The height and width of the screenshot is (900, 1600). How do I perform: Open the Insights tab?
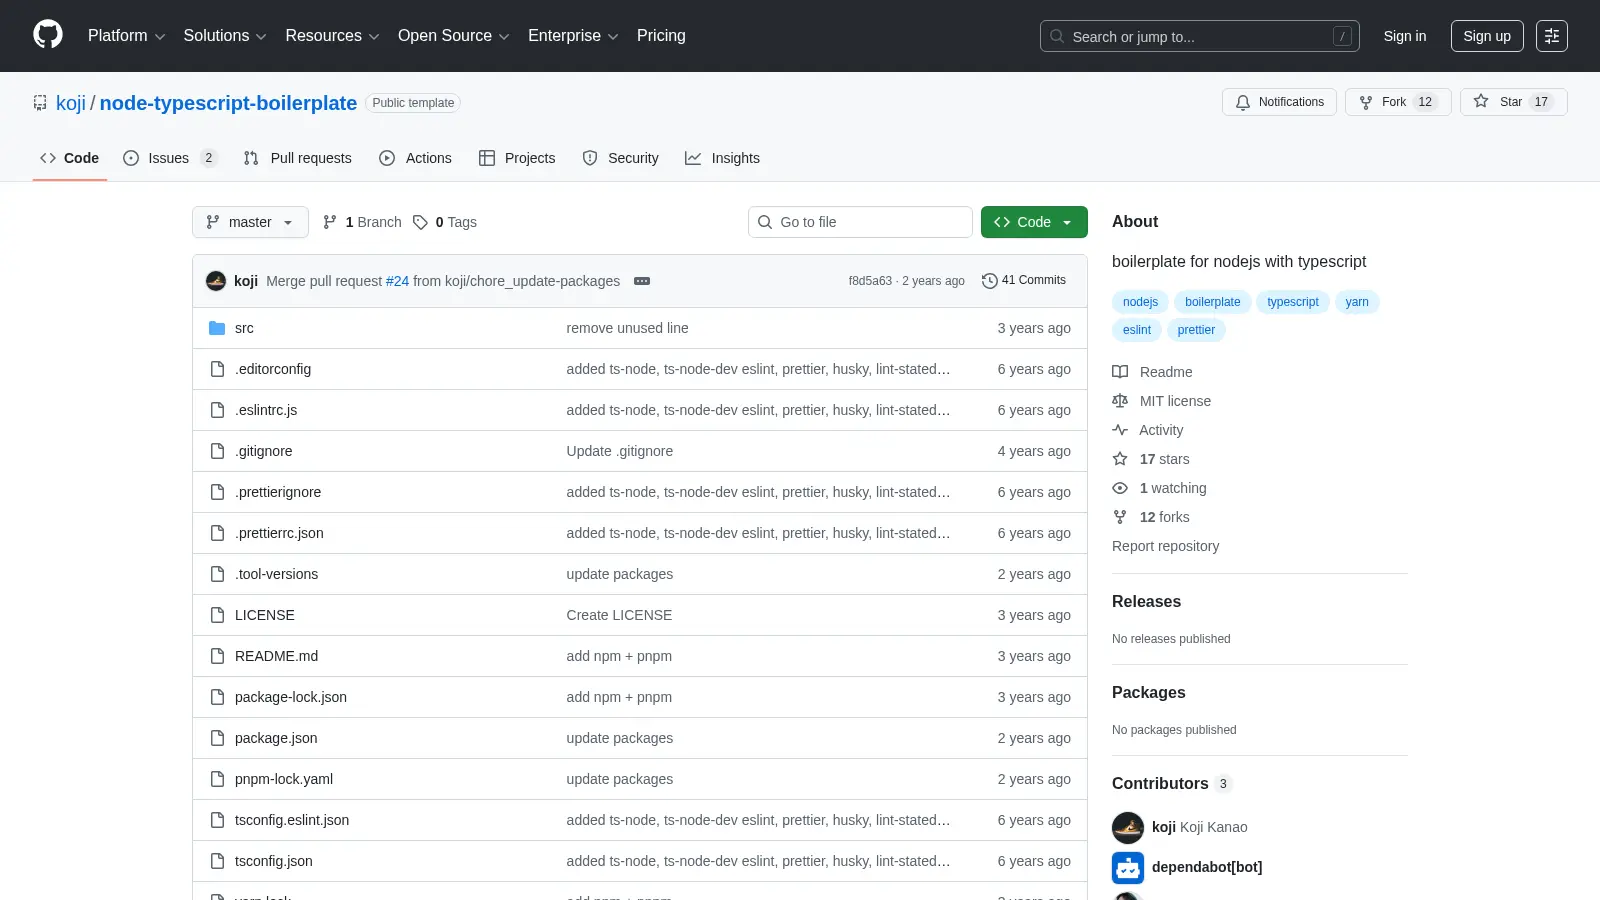tap(722, 158)
